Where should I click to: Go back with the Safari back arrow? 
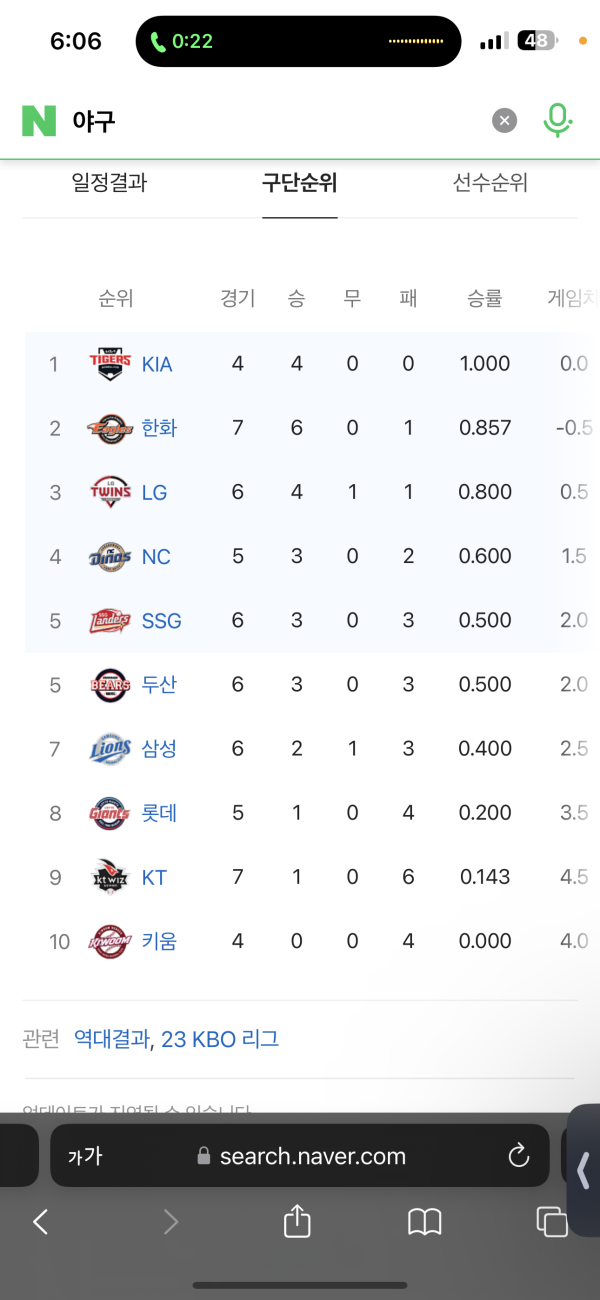(x=41, y=1221)
